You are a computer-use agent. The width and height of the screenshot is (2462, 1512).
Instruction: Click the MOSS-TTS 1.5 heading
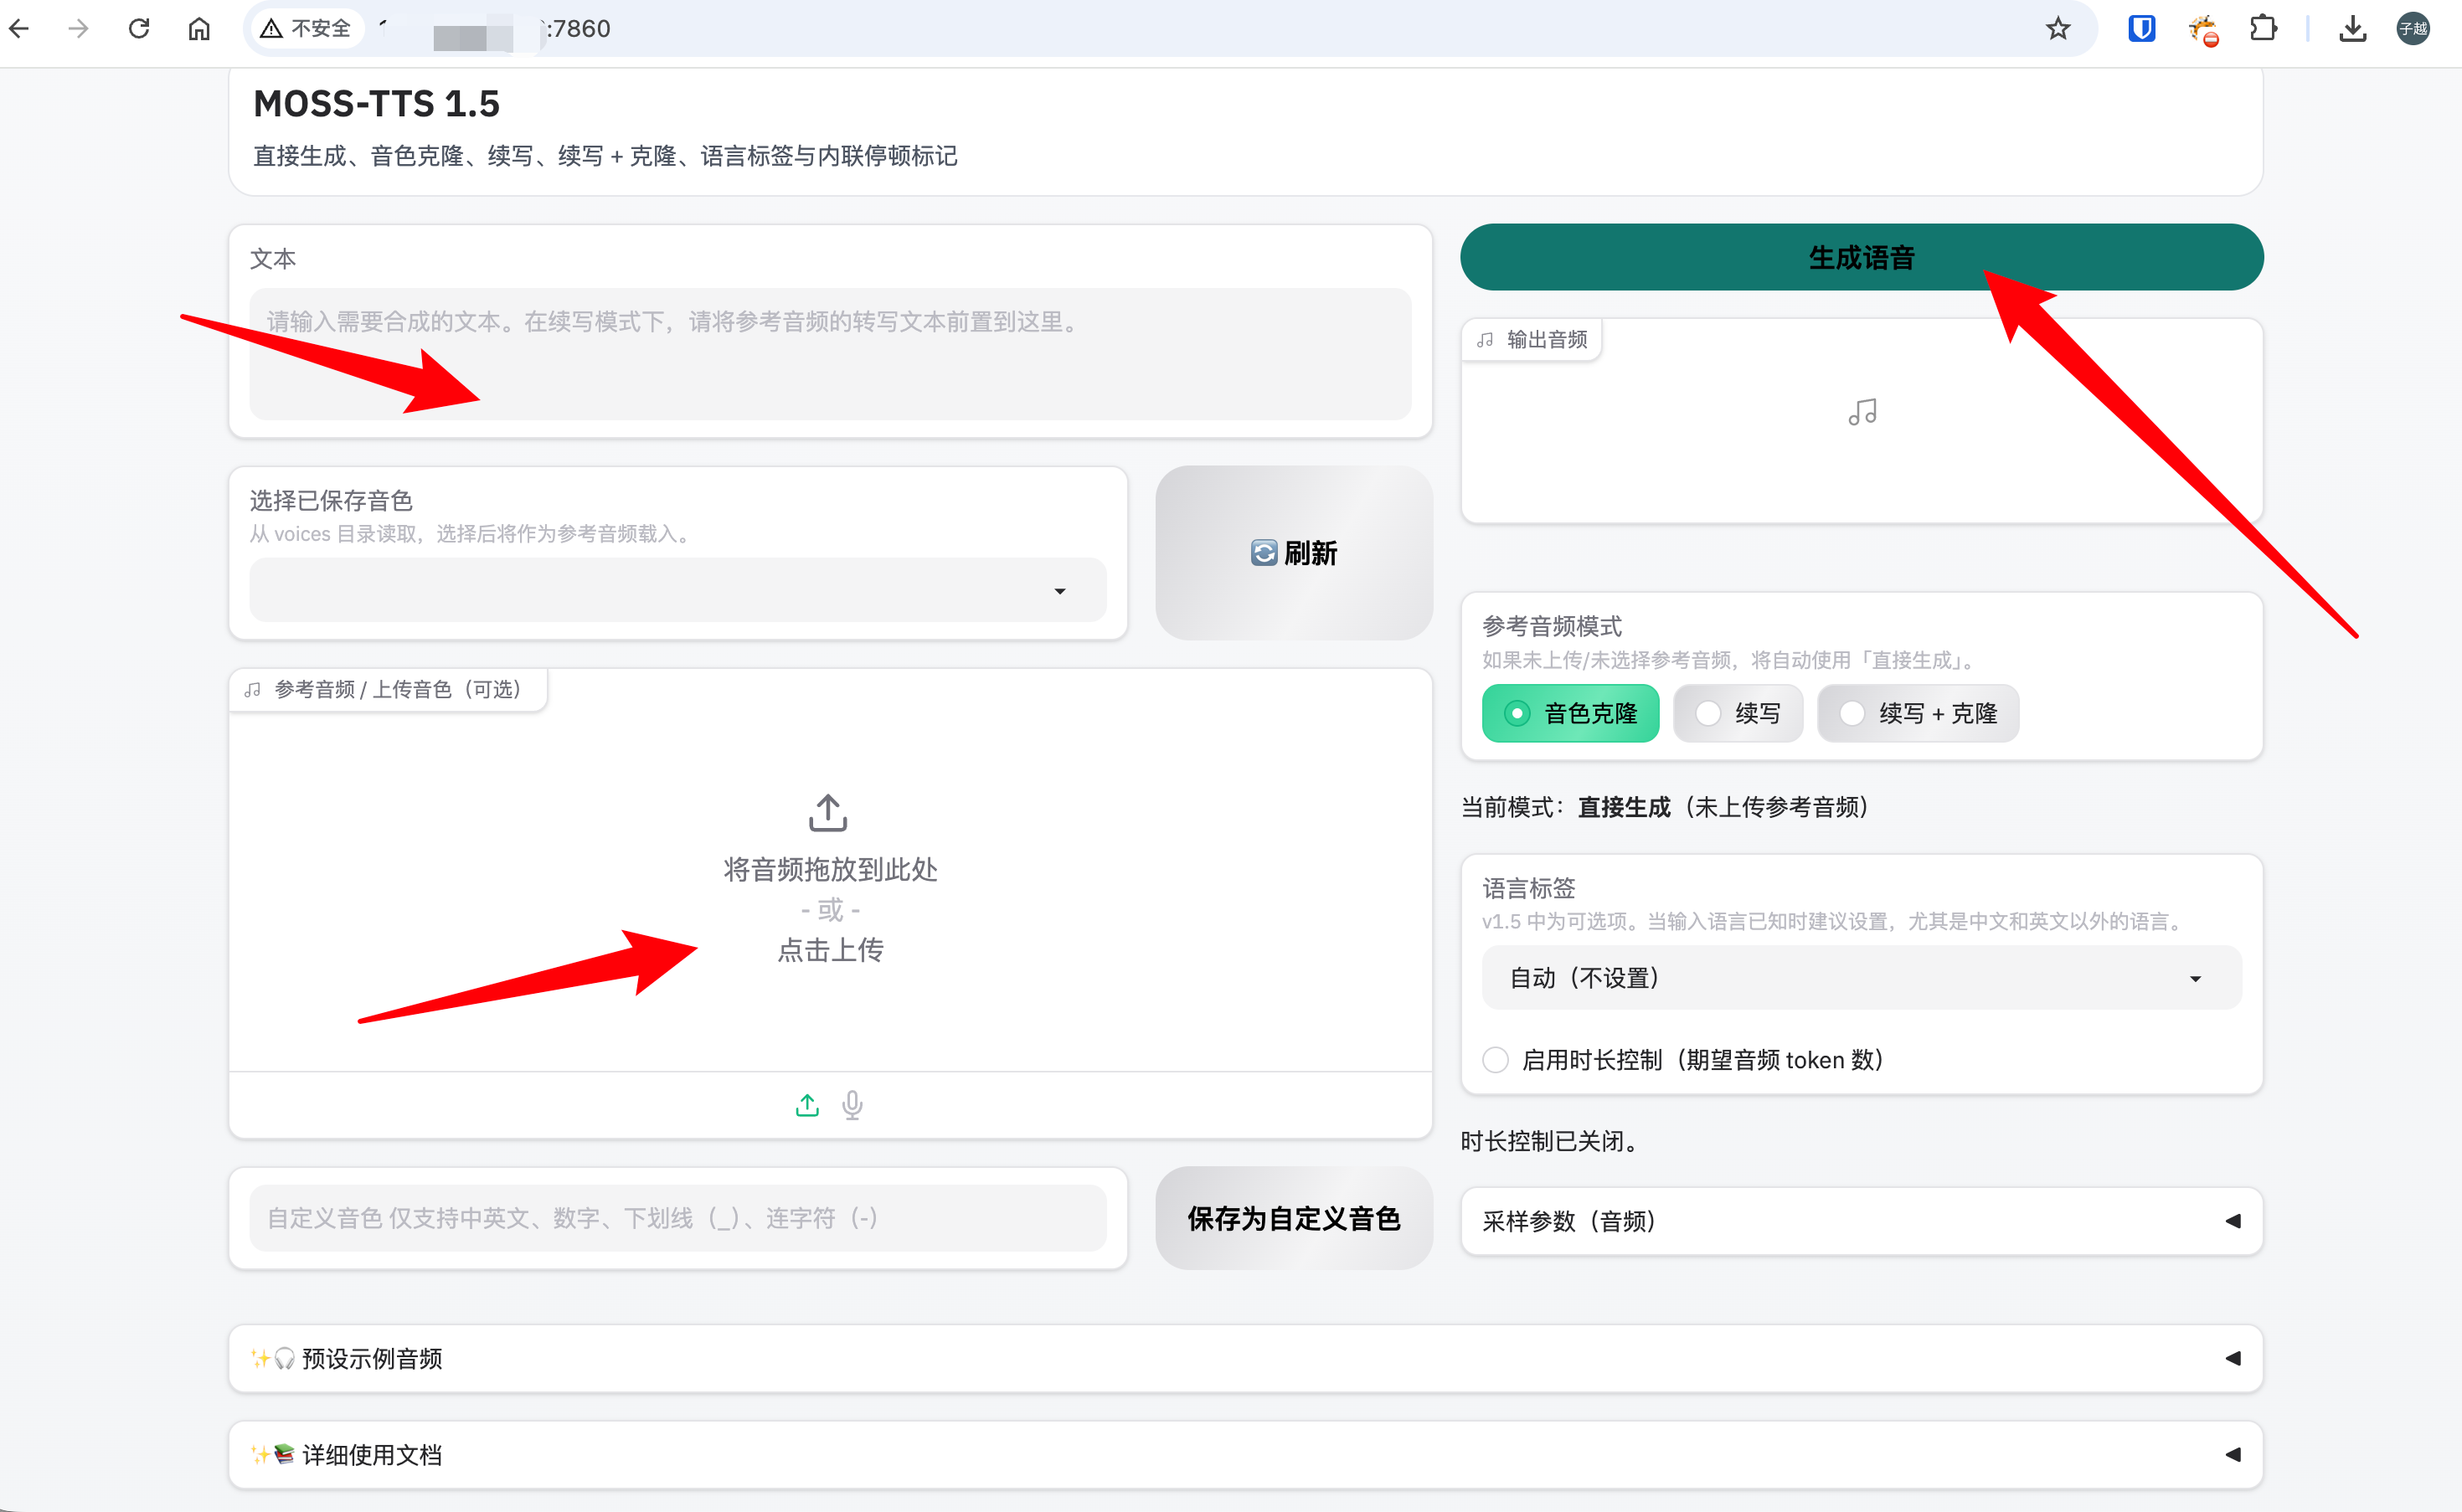coord(376,103)
